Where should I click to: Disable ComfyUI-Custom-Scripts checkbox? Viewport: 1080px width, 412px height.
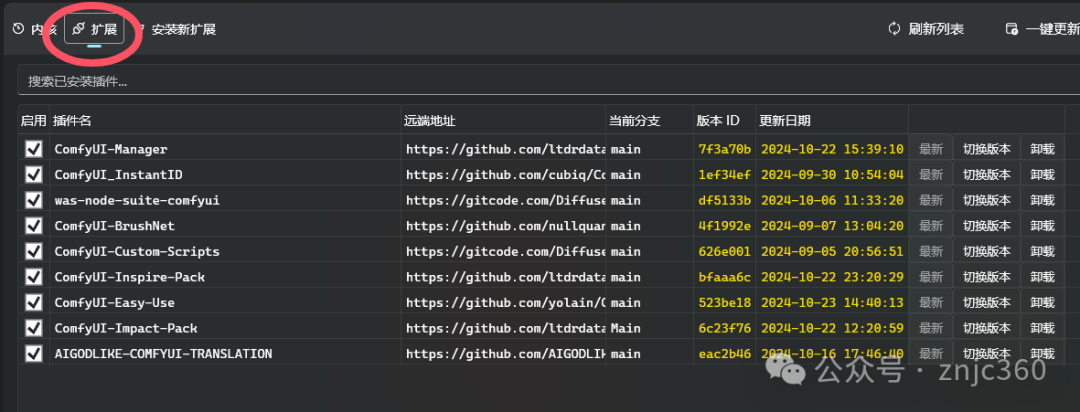pyautogui.click(x=33, y=251)
